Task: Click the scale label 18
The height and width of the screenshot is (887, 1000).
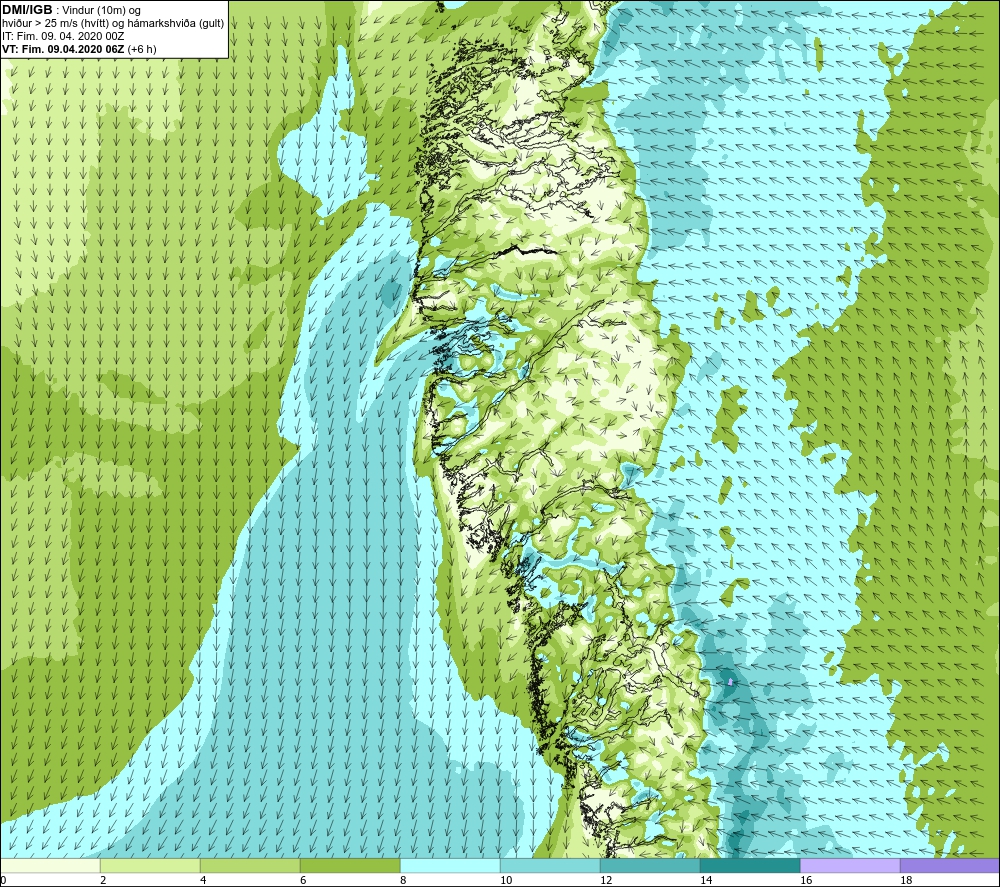Action: [906, 880]
